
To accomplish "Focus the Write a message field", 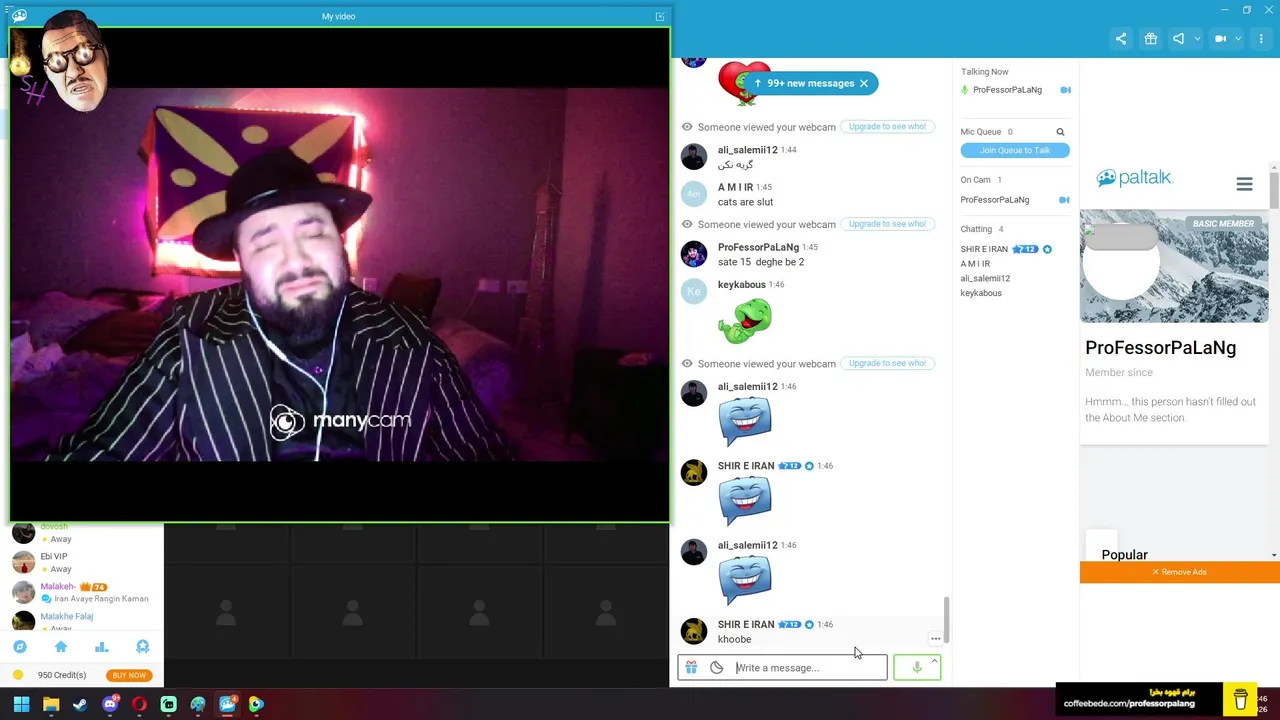I will 808,668.
